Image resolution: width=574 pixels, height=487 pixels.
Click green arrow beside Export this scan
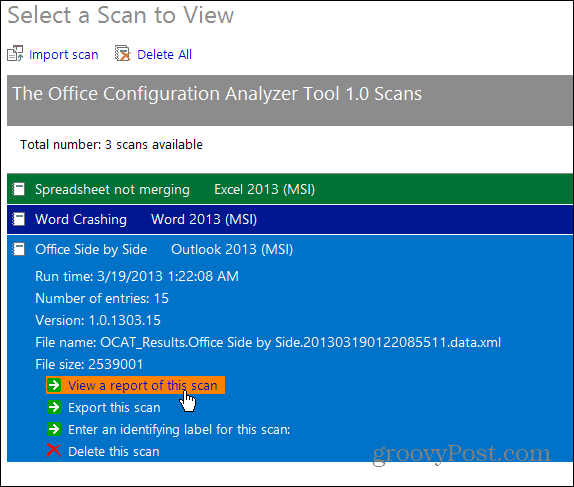(54, 407)
